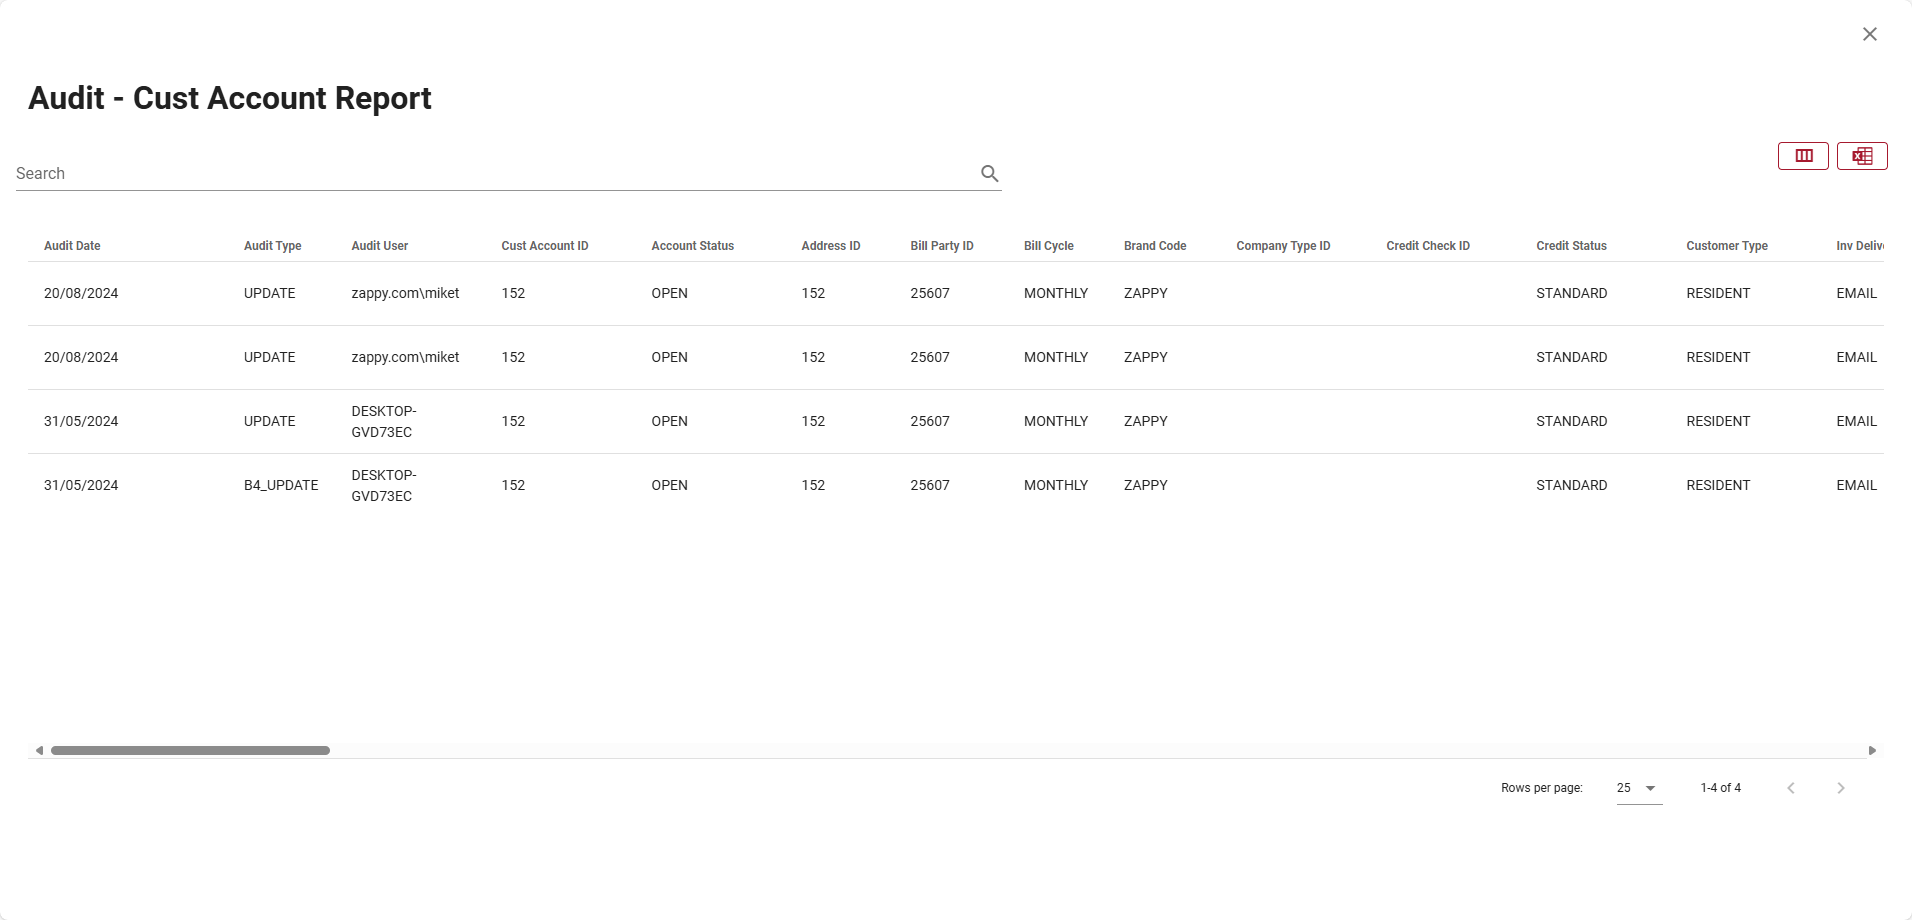Click the Credit Status column header
This screenshot has height=920, width=1912.
(x=1571, y=246)
